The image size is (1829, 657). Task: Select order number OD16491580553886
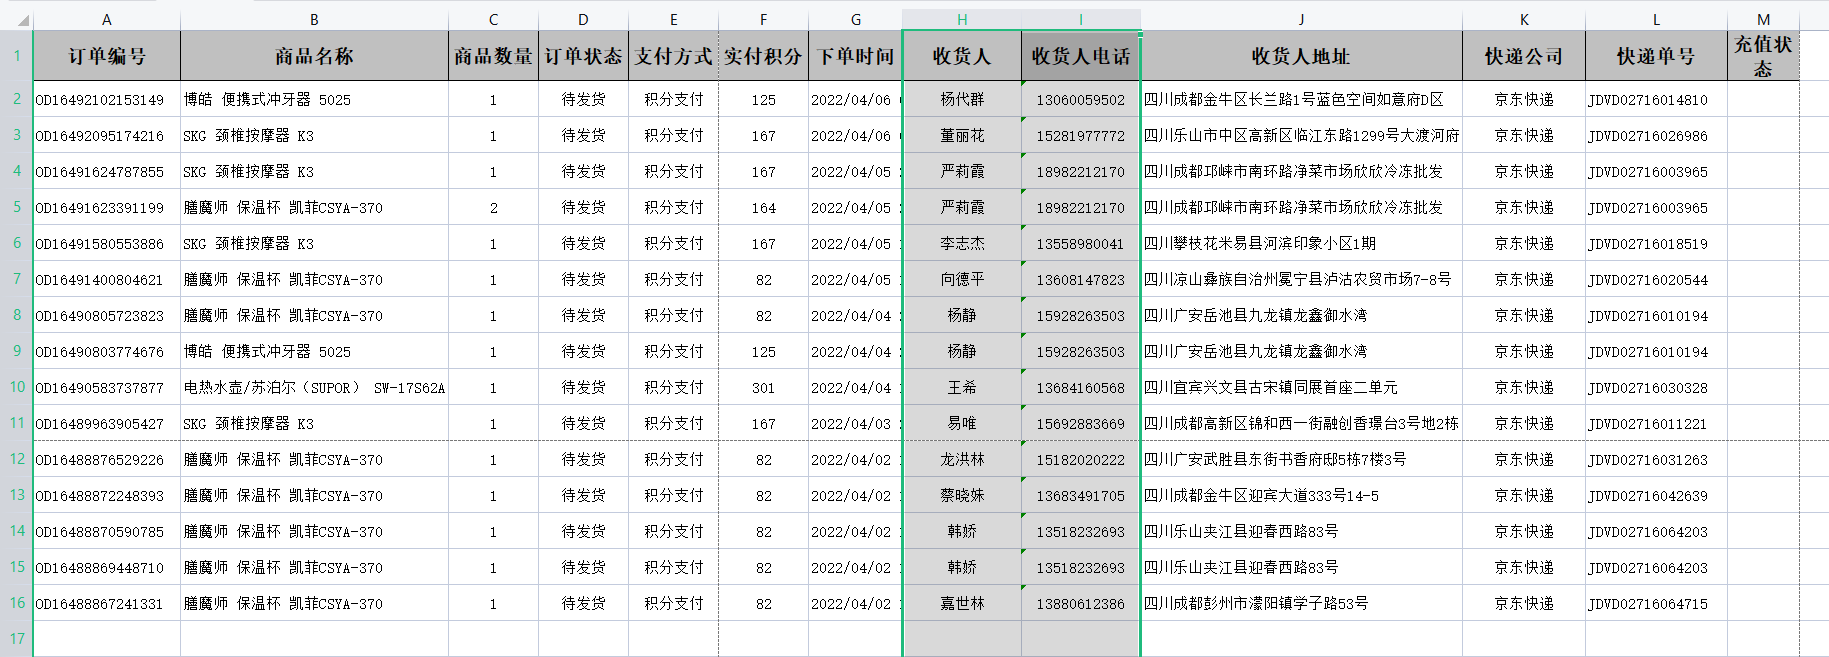tap(107, 243)
